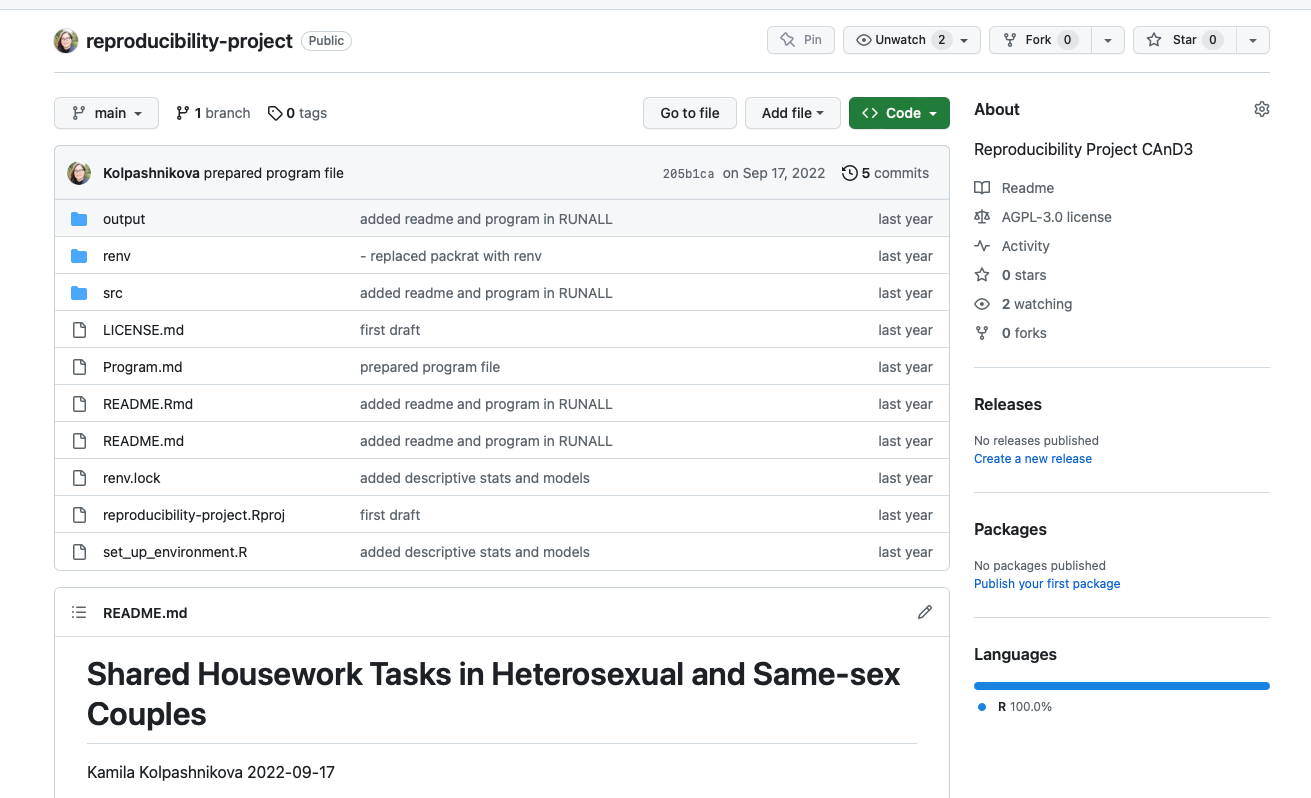Click the Releases heading link
The height and width of the screenshot is (798, 1311).
pyautogui.click(x=1008, y=404)
